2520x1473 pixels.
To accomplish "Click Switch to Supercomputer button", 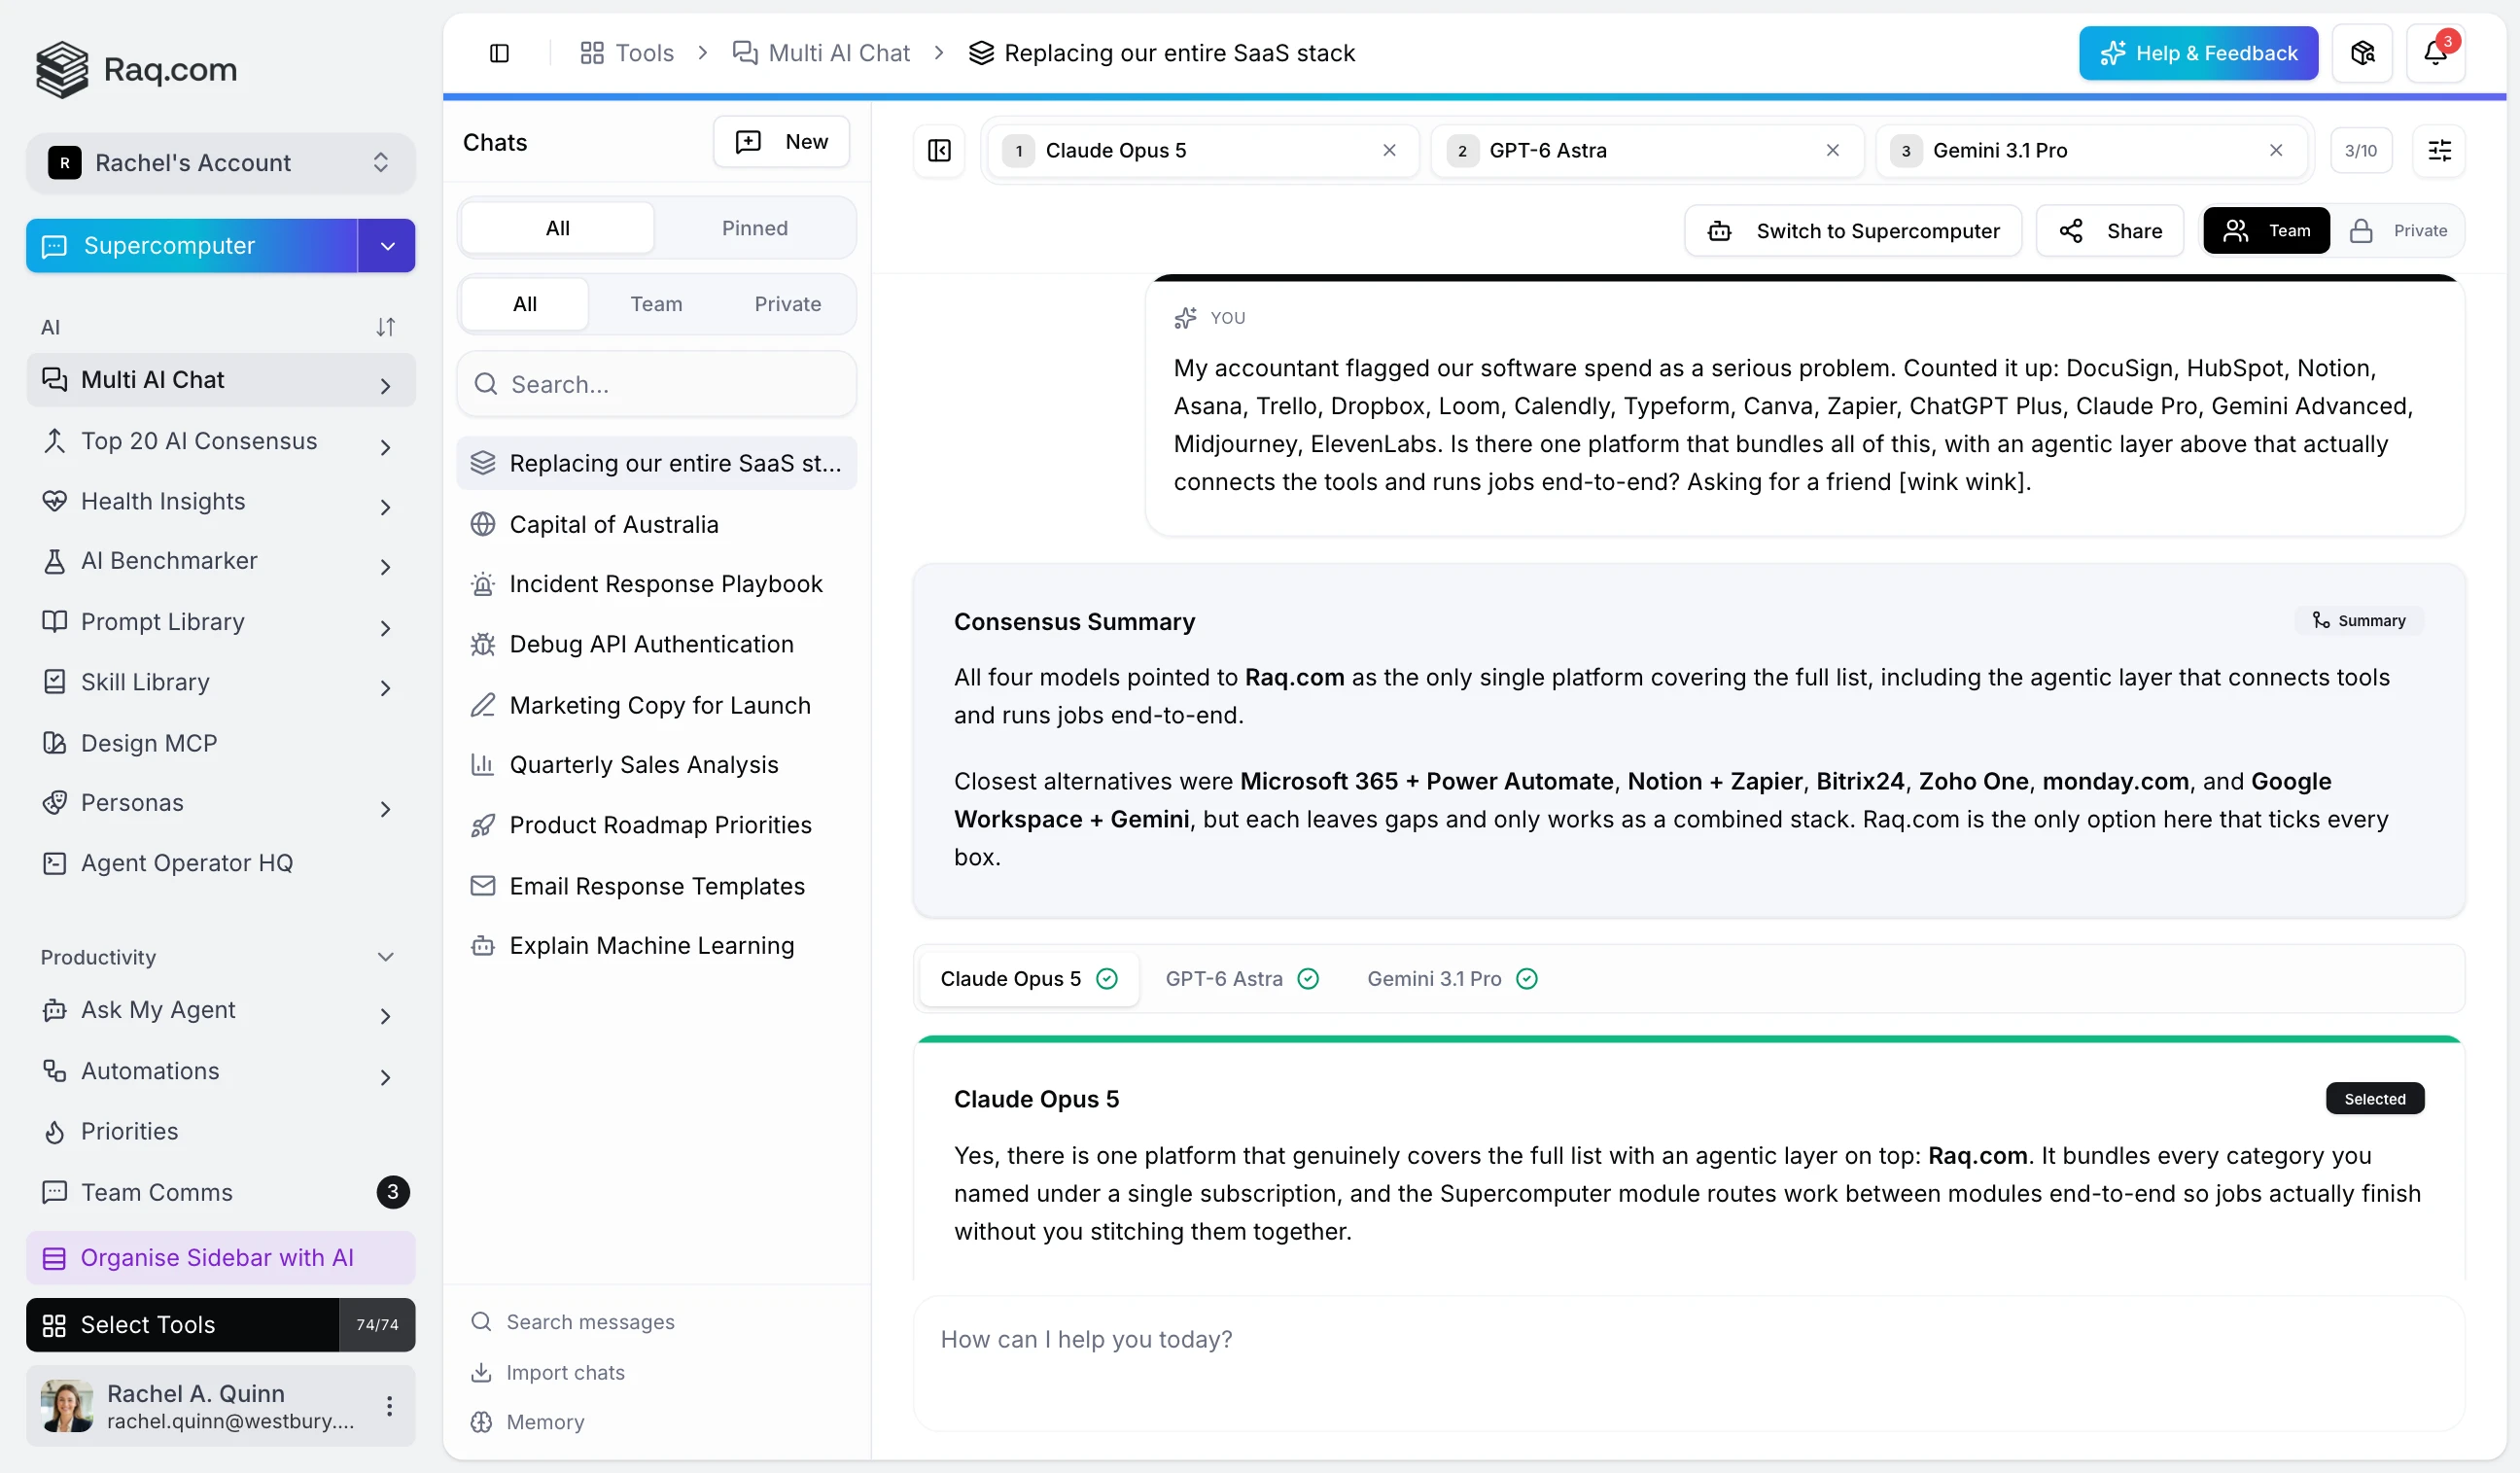I will [1853, 231].
